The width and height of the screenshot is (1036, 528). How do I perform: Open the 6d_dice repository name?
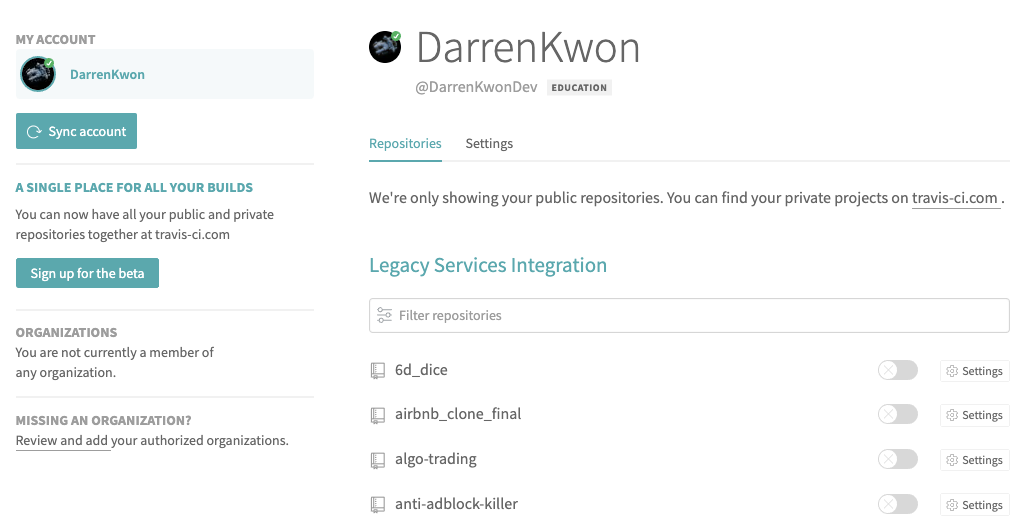421,370
